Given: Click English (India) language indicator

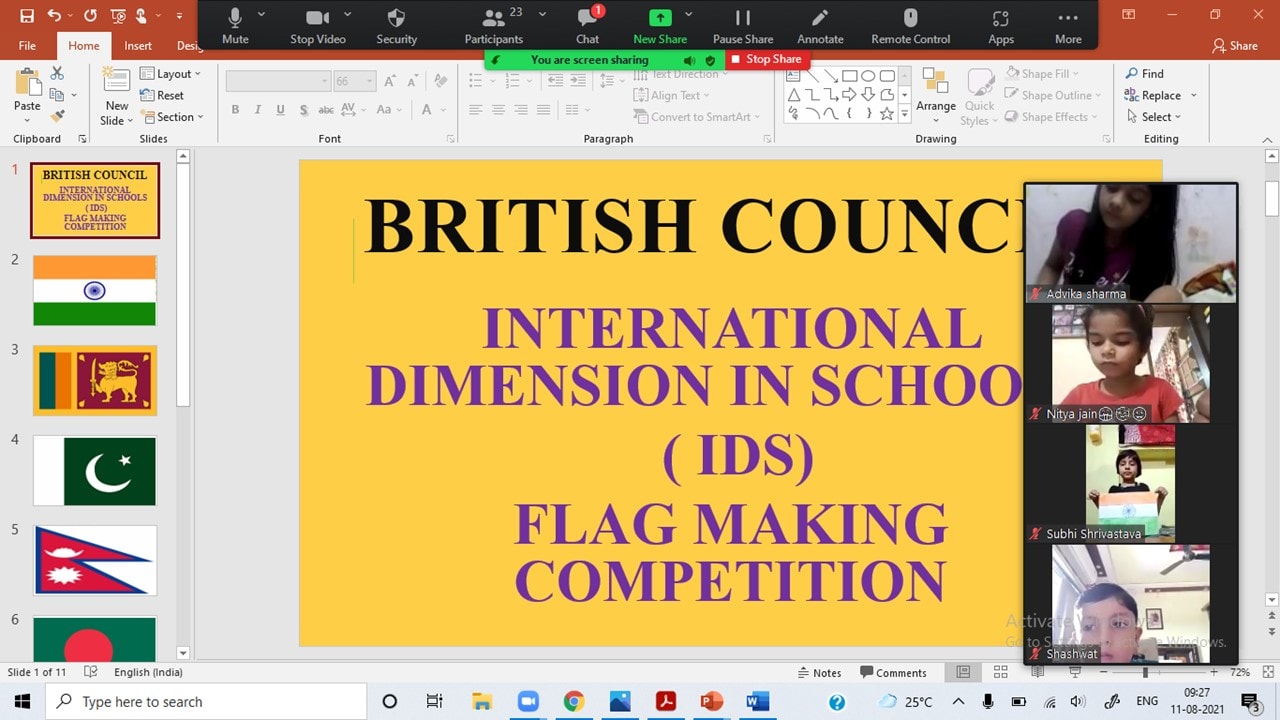Looking at the screenshot, I should coord(148,673).
